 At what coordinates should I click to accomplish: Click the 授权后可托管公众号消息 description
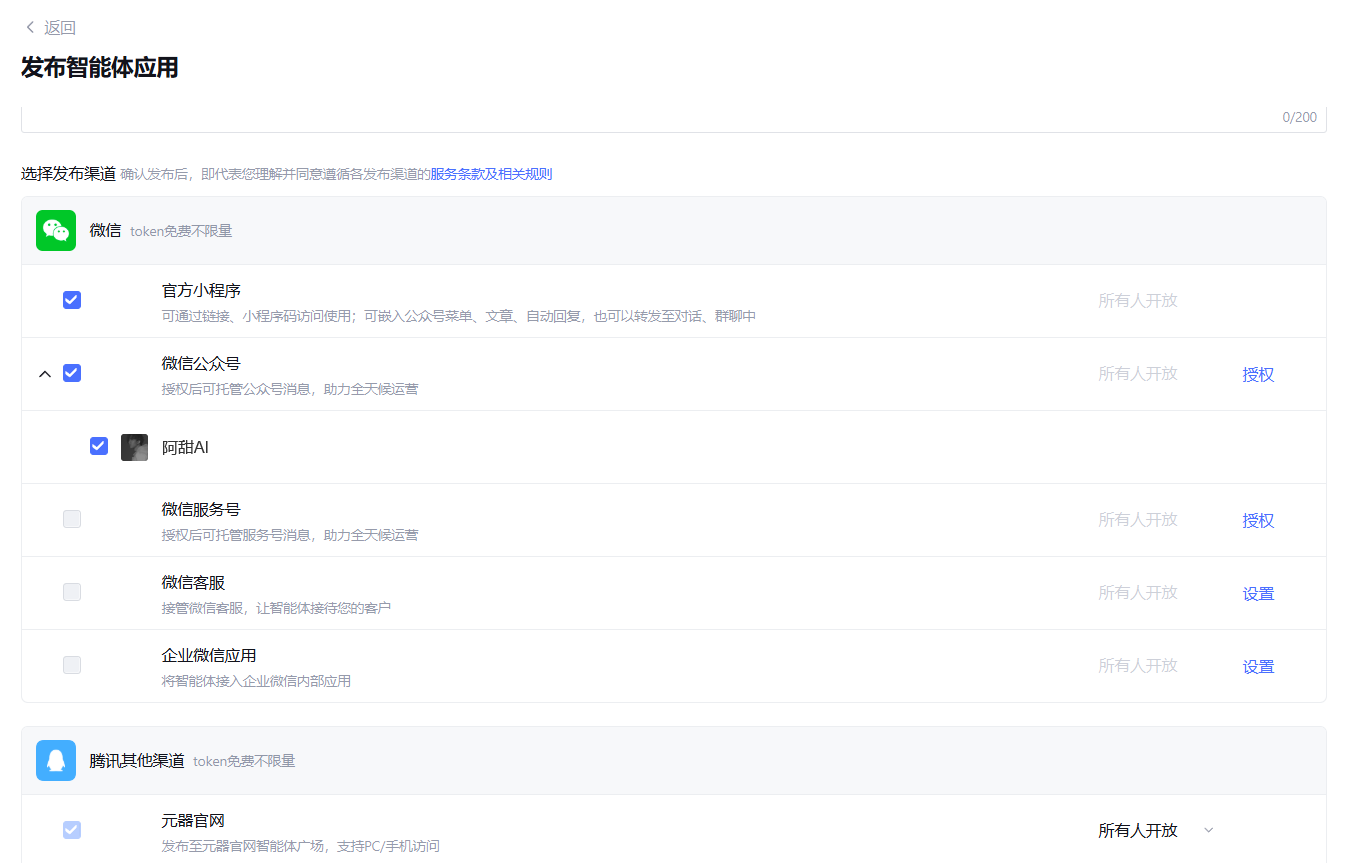290,389
